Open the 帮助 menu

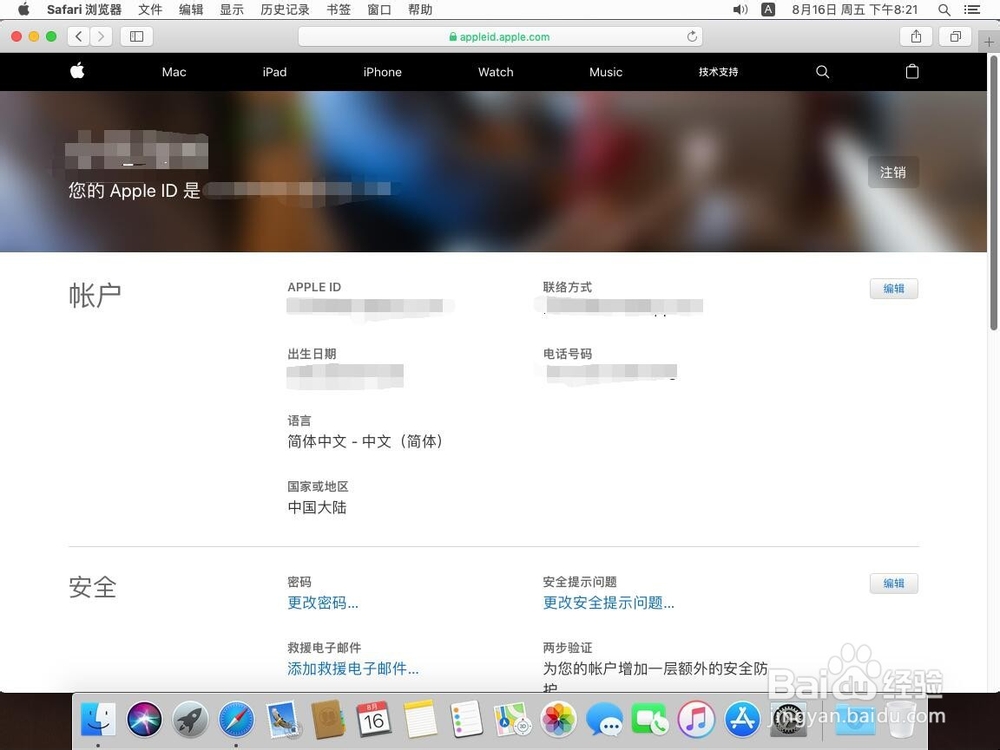[420, 10]
